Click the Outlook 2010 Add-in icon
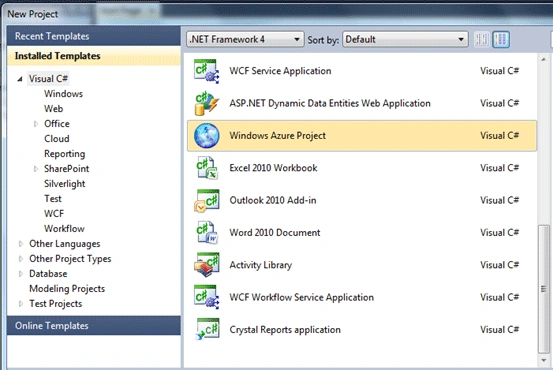This screenshot has height=370, width=553. tap(207, 200)
